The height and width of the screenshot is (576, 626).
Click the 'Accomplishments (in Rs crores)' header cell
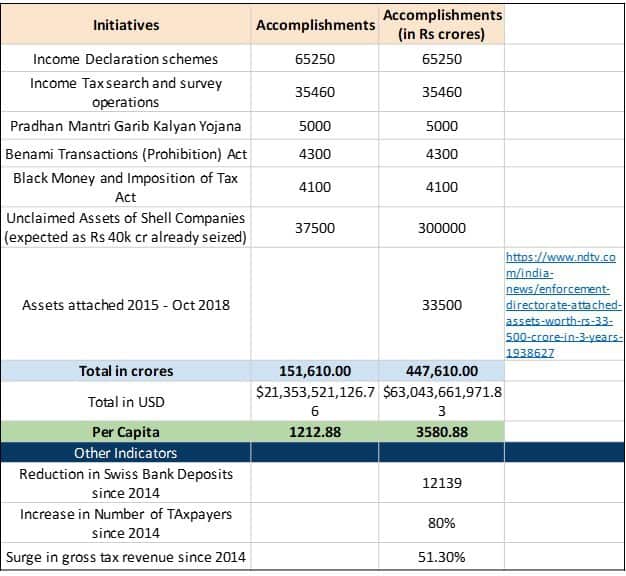(x=442, y=24)
